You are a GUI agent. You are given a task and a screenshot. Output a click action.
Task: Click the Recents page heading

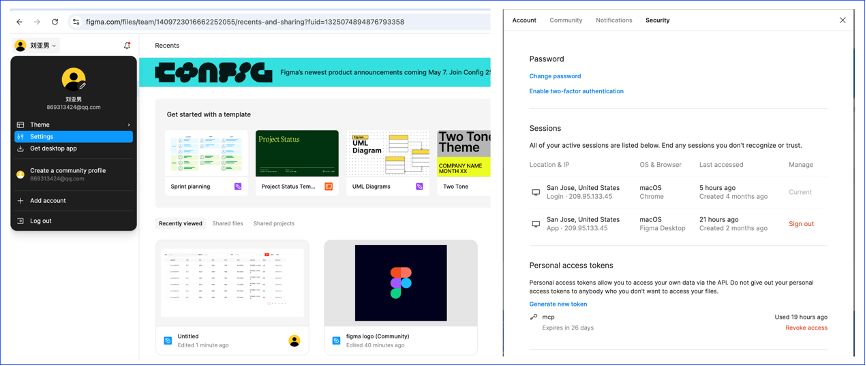click(x=167, y=46)
